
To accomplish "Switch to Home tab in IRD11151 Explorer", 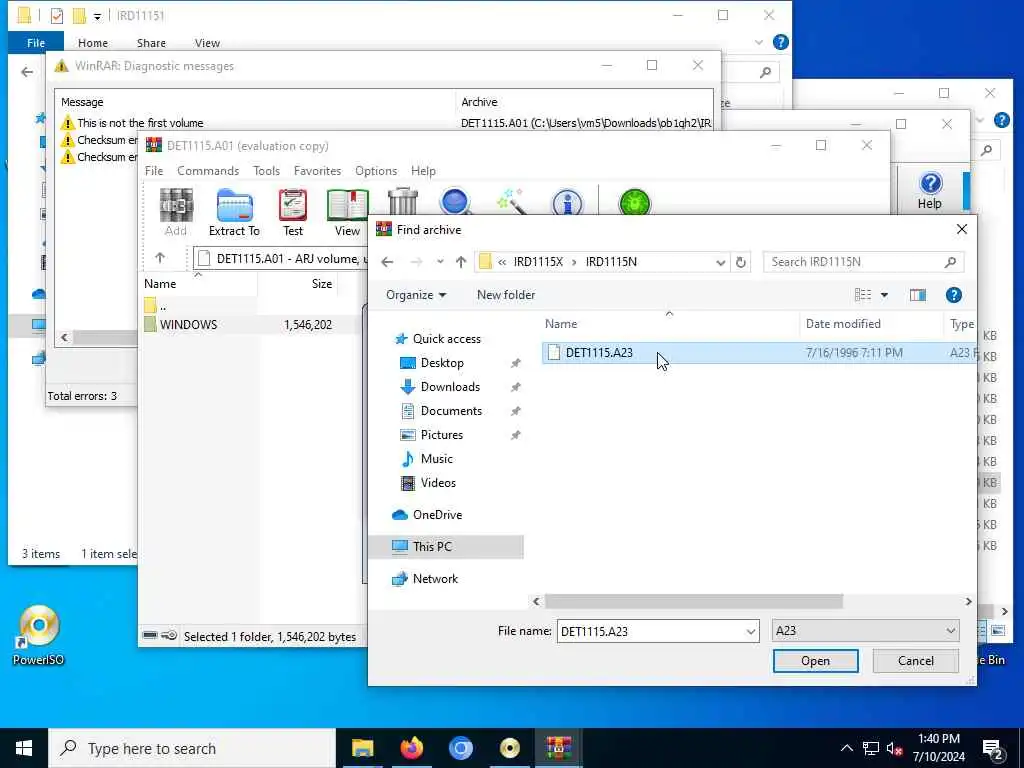I will [93, 43].
